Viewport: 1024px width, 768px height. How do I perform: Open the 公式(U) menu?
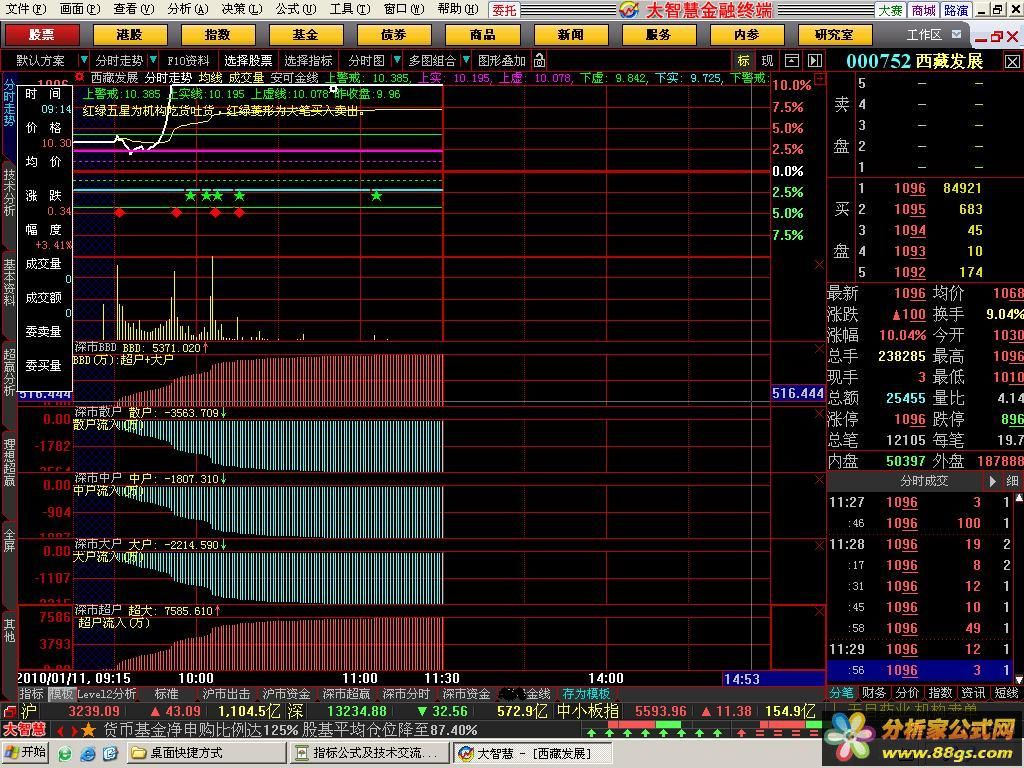(295, 8)
